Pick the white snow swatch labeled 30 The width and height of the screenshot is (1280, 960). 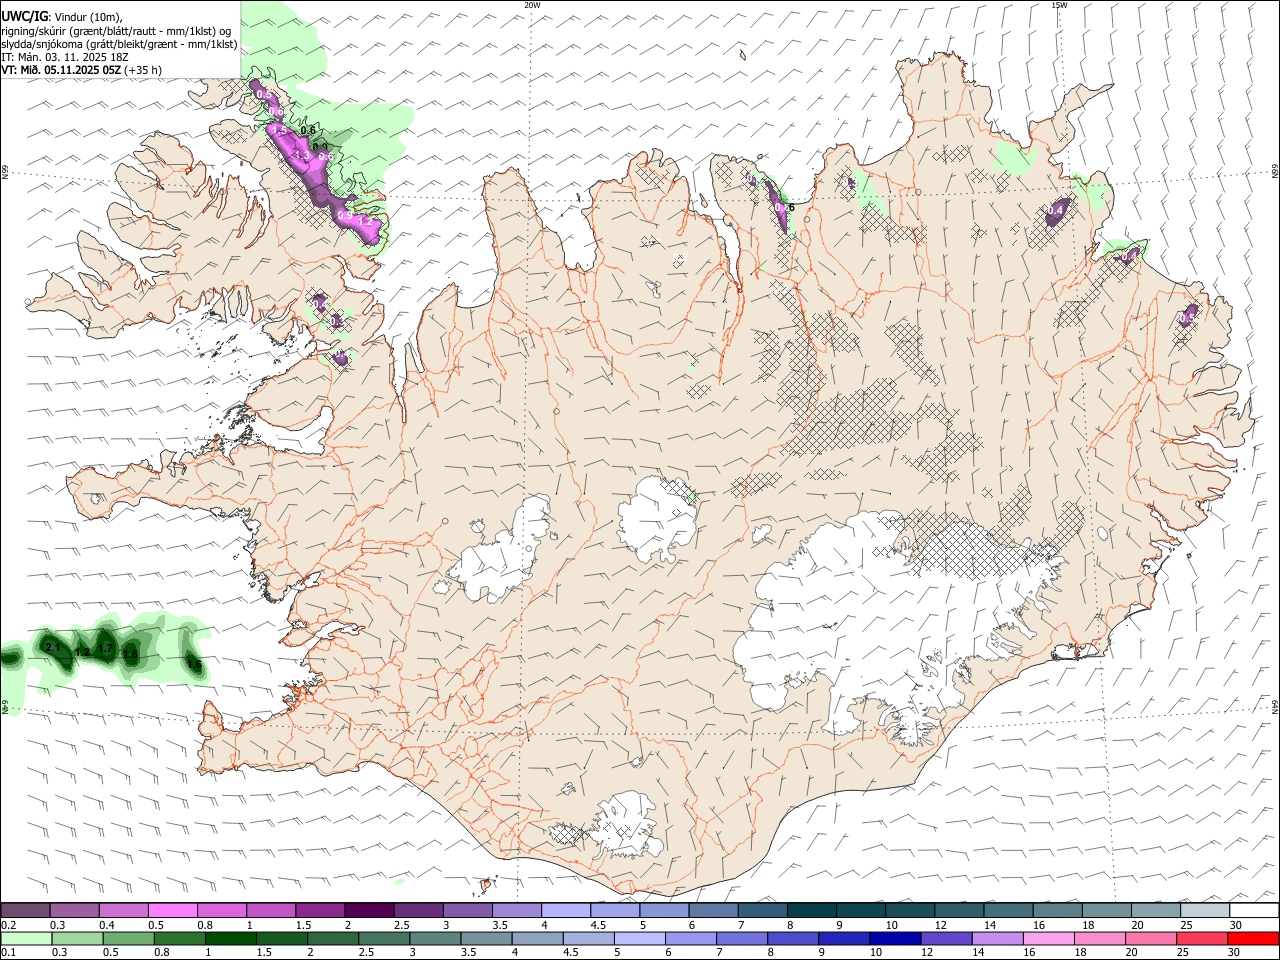(1254, 910)
